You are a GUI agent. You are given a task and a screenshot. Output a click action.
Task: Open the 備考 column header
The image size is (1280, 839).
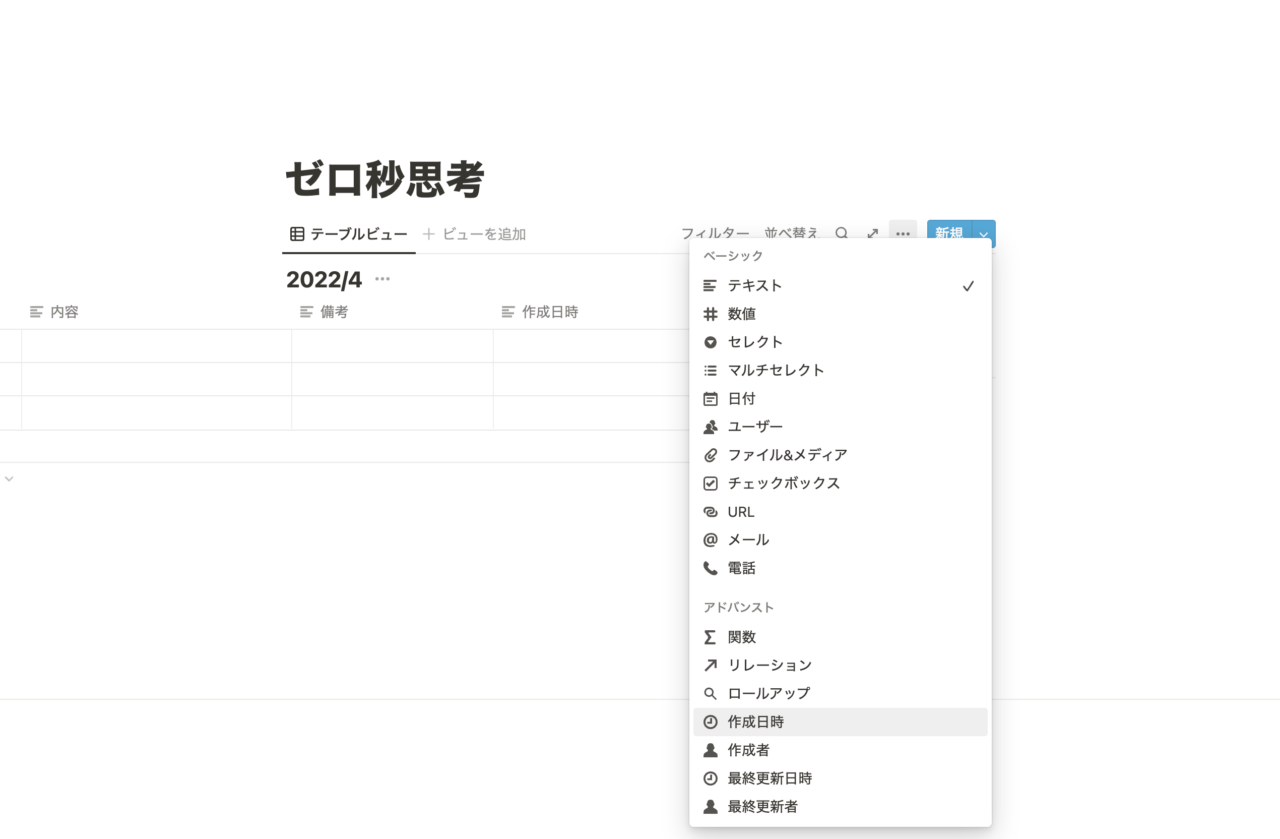click(392, 312)
